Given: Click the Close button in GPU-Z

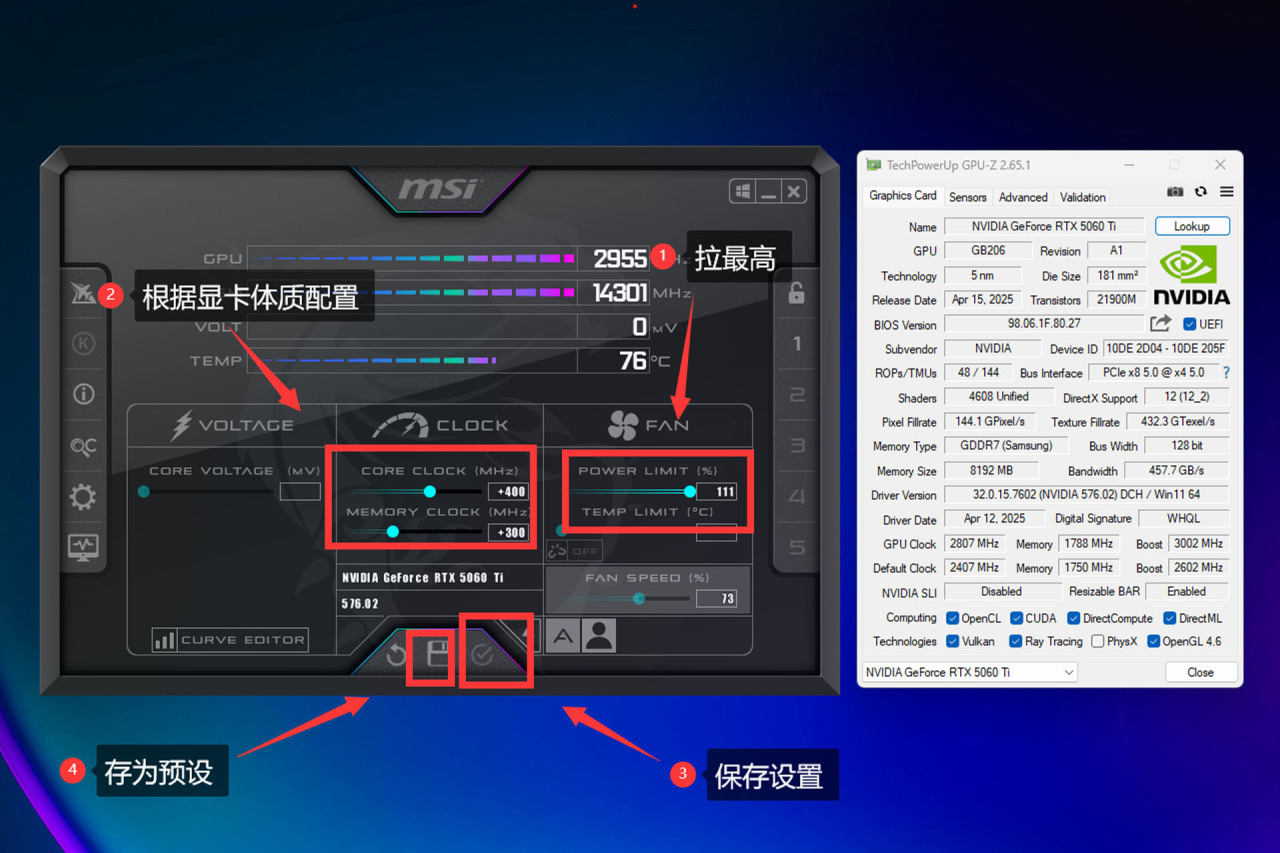Looking at the screenshot, I should (1201, 672).
